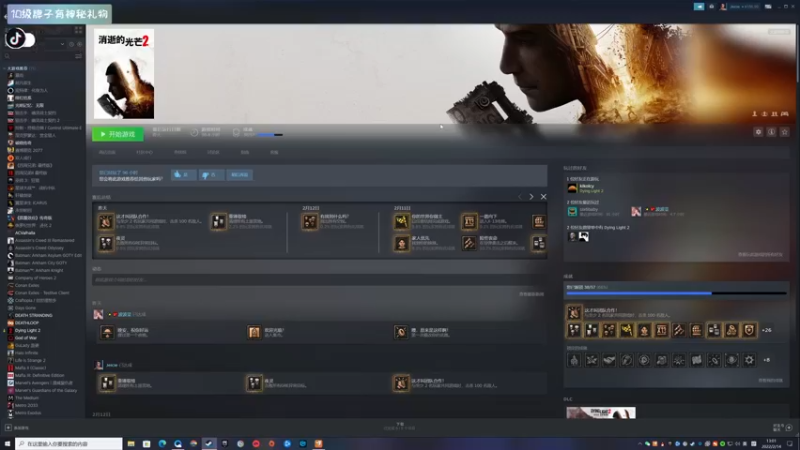Open link to all friends who played
The height and width of the screenshot is (450, 800).
click(x=760, y=255)
